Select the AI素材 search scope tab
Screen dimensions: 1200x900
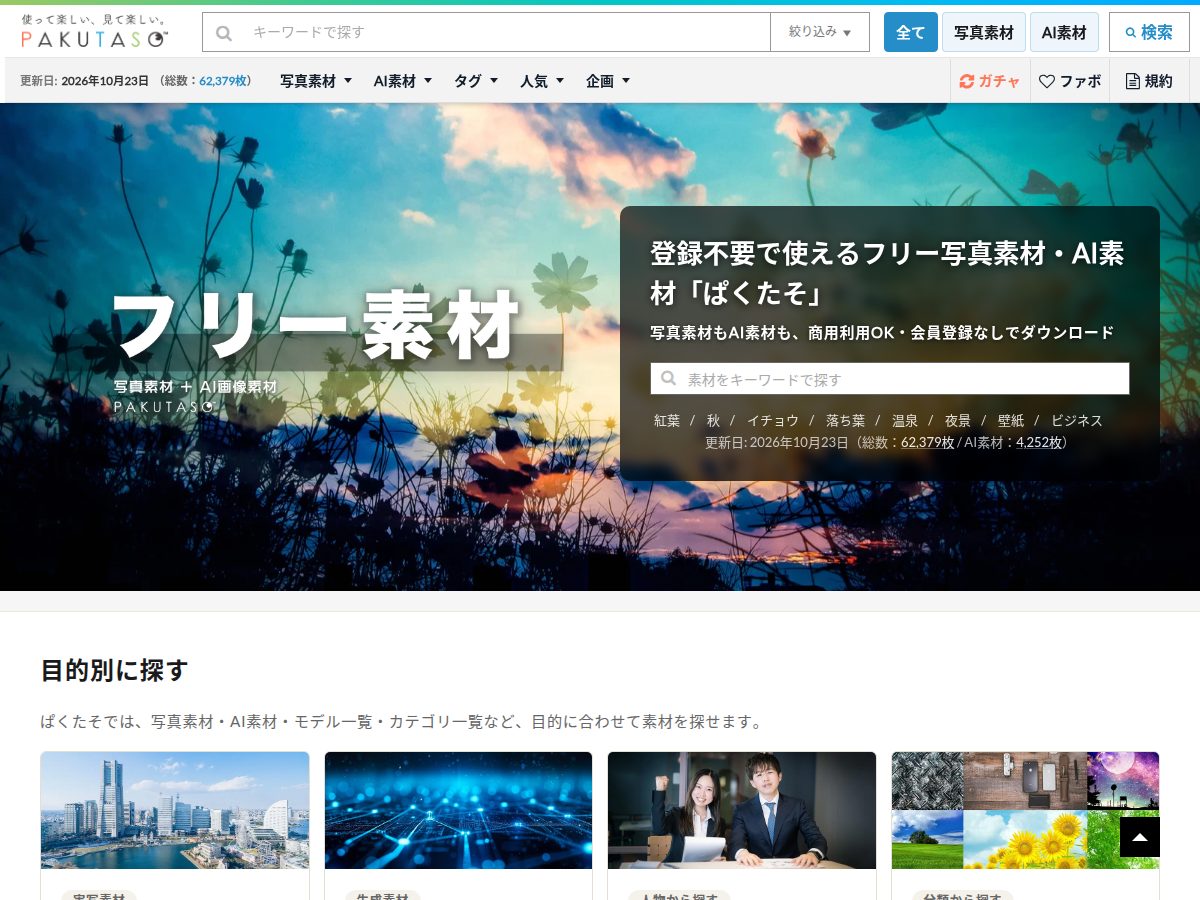coord(1064,32)
